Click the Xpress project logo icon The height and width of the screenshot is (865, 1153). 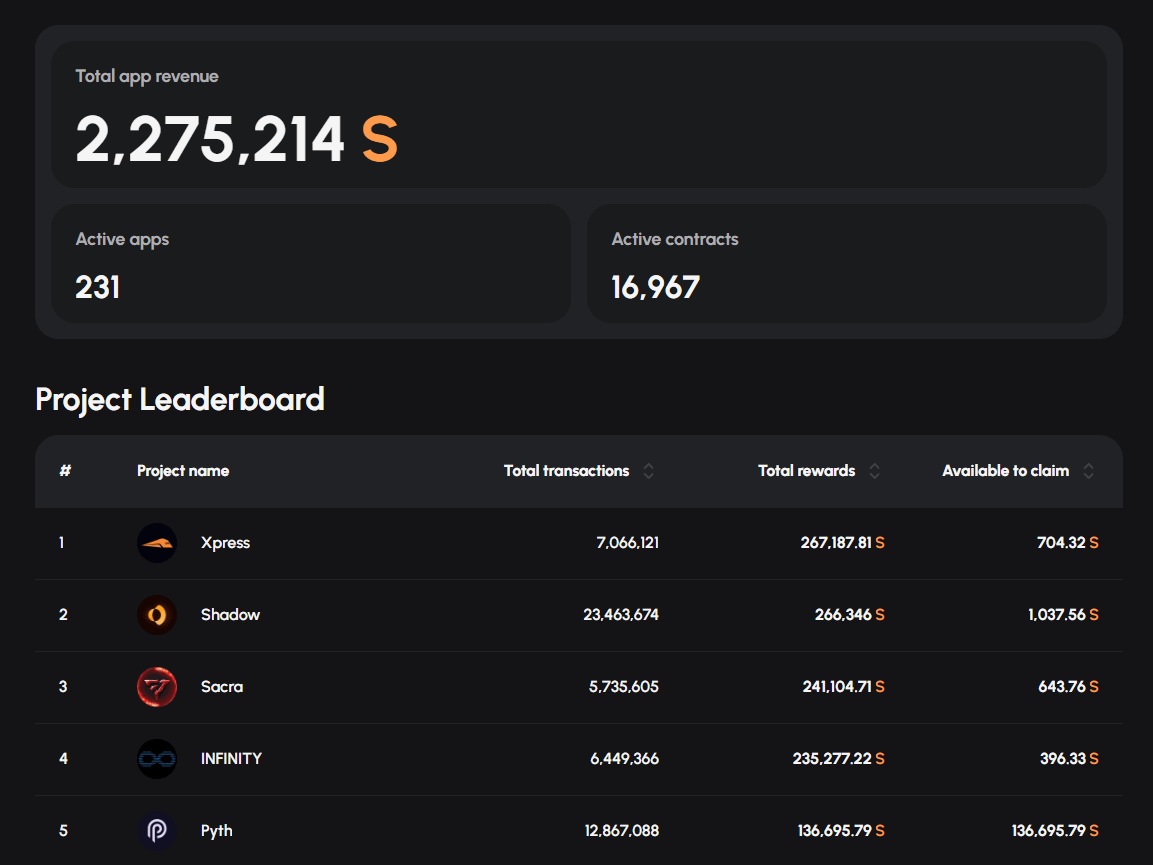coord(157,543)
